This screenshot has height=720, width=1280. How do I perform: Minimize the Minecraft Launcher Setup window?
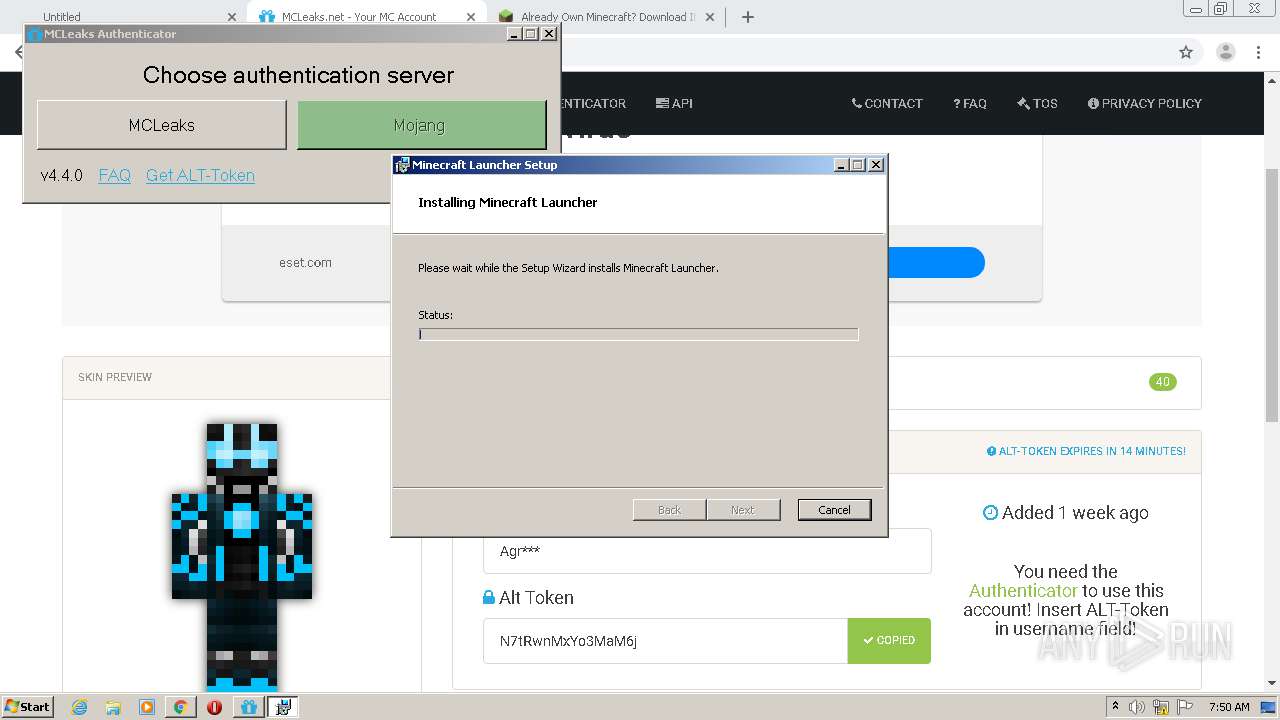click(841, 165)
